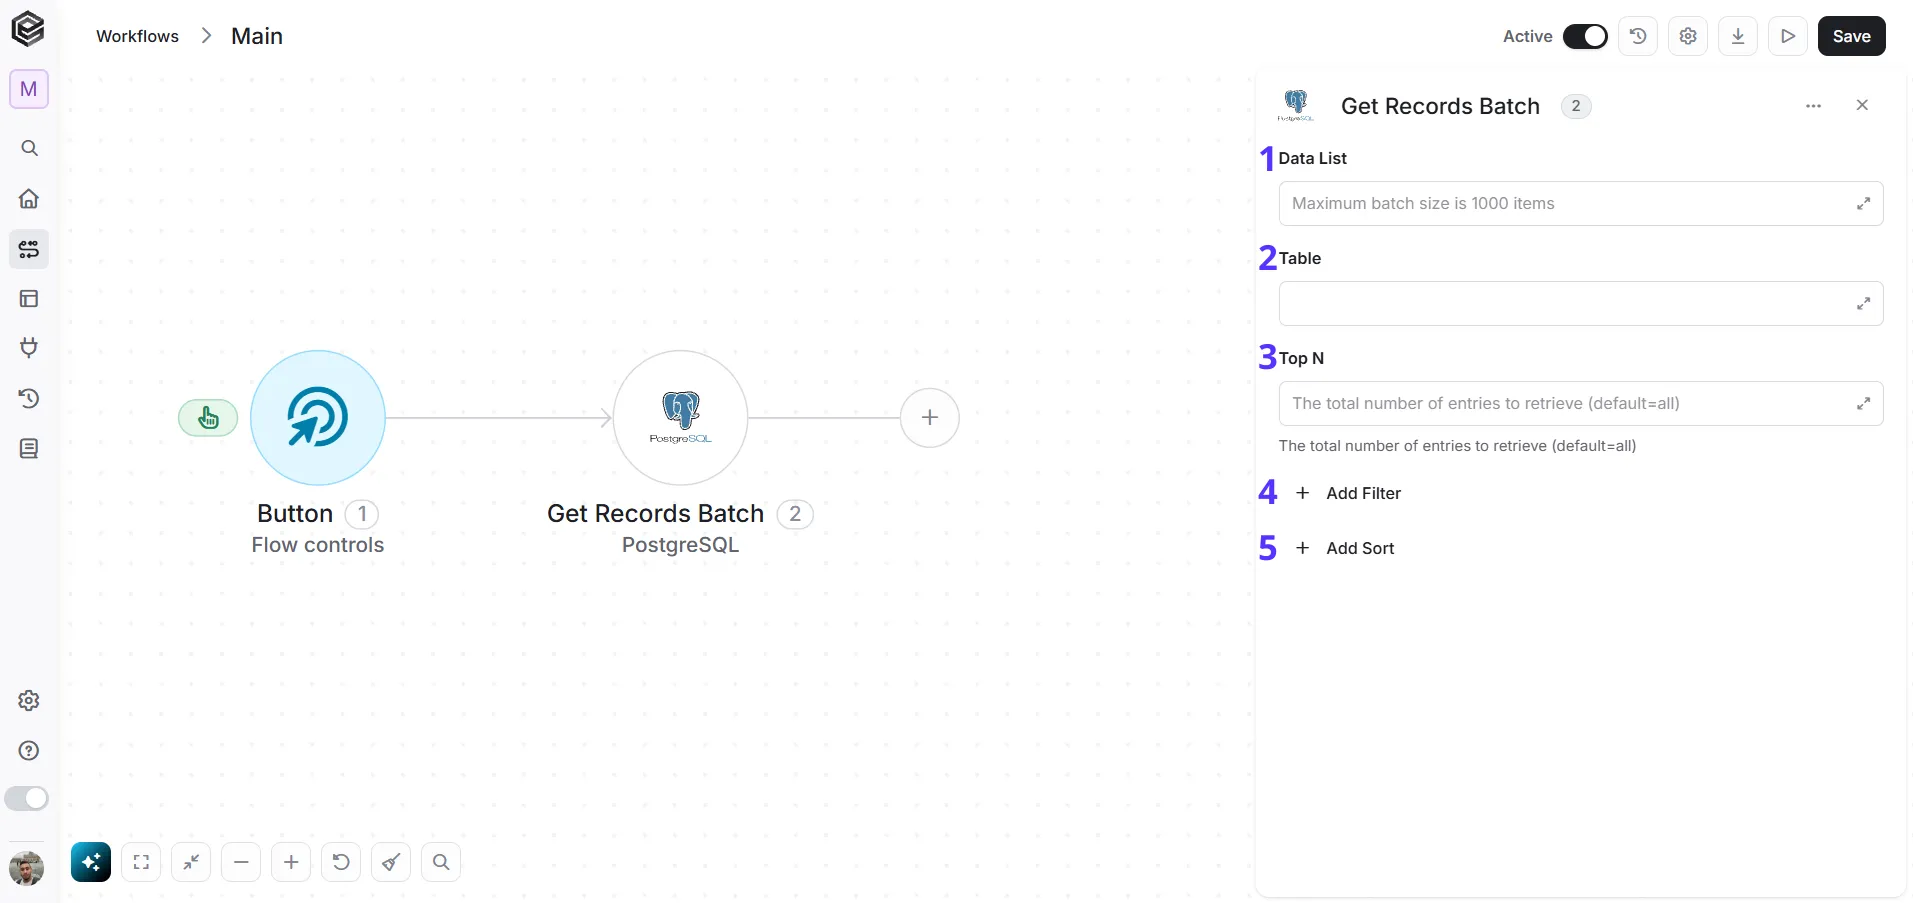Screen dimensions: 1913x903
Task: Open the help question mark icon
Action: pos(29,750)
